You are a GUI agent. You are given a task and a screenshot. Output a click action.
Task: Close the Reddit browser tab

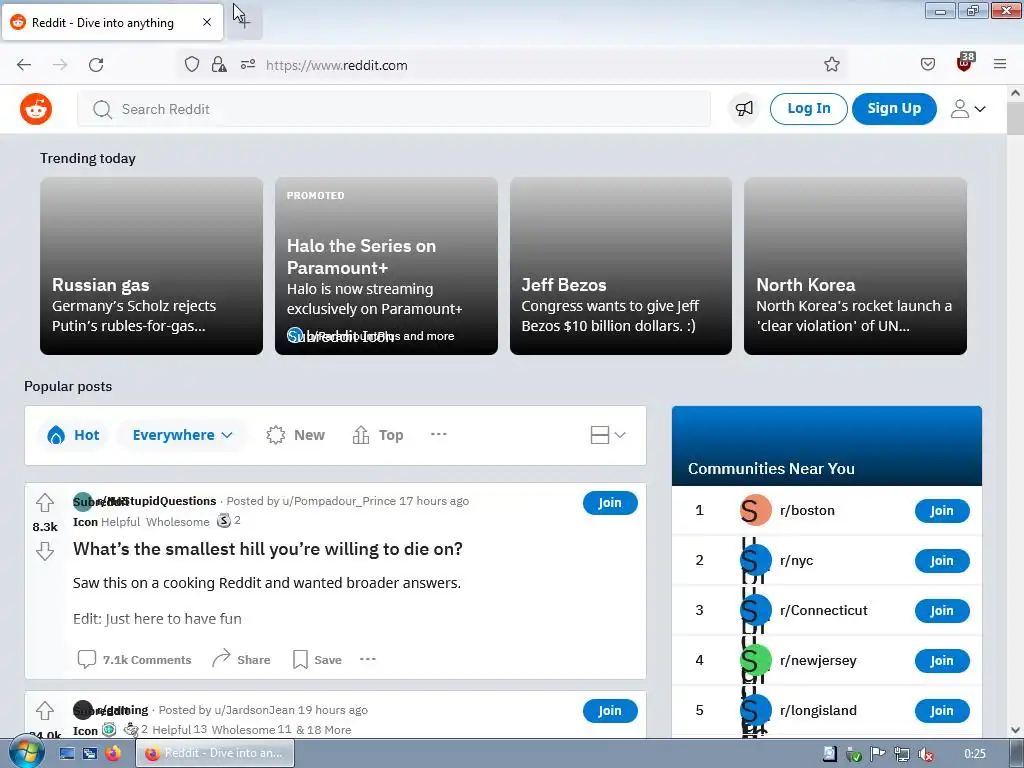pyautogui.click(x=207, y=22)
